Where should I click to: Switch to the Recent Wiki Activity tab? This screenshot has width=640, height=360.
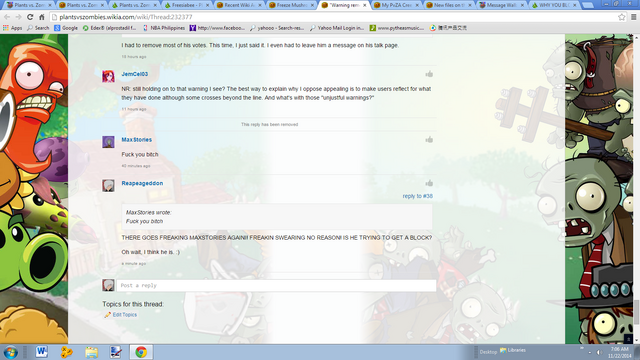tap(239, 5)
